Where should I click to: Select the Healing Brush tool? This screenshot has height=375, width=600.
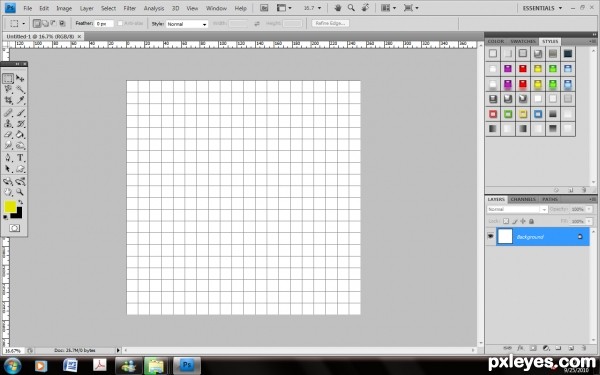8,112
